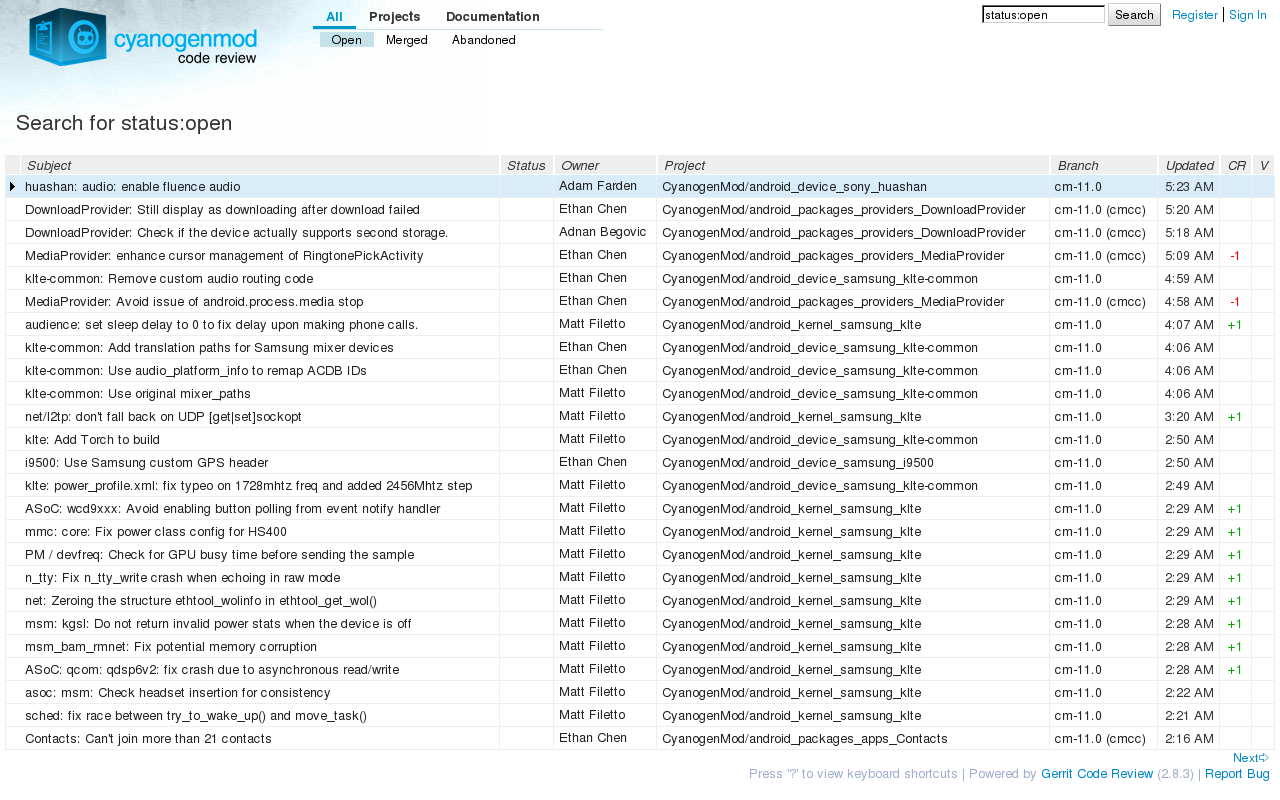This screenshot has height=800, width=1280.
Task: Click the 5:23 AM updated time
Action: coord(1189,187)
